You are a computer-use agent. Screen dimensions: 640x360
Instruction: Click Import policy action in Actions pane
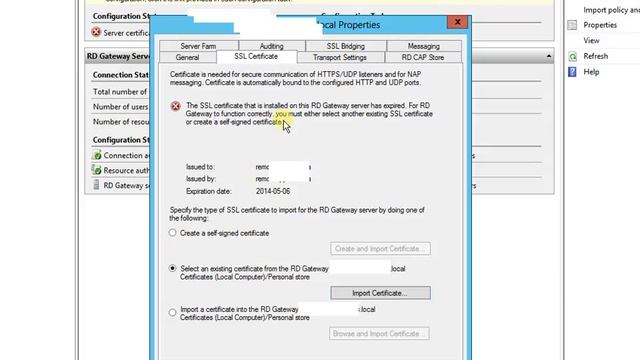[611, 10]
